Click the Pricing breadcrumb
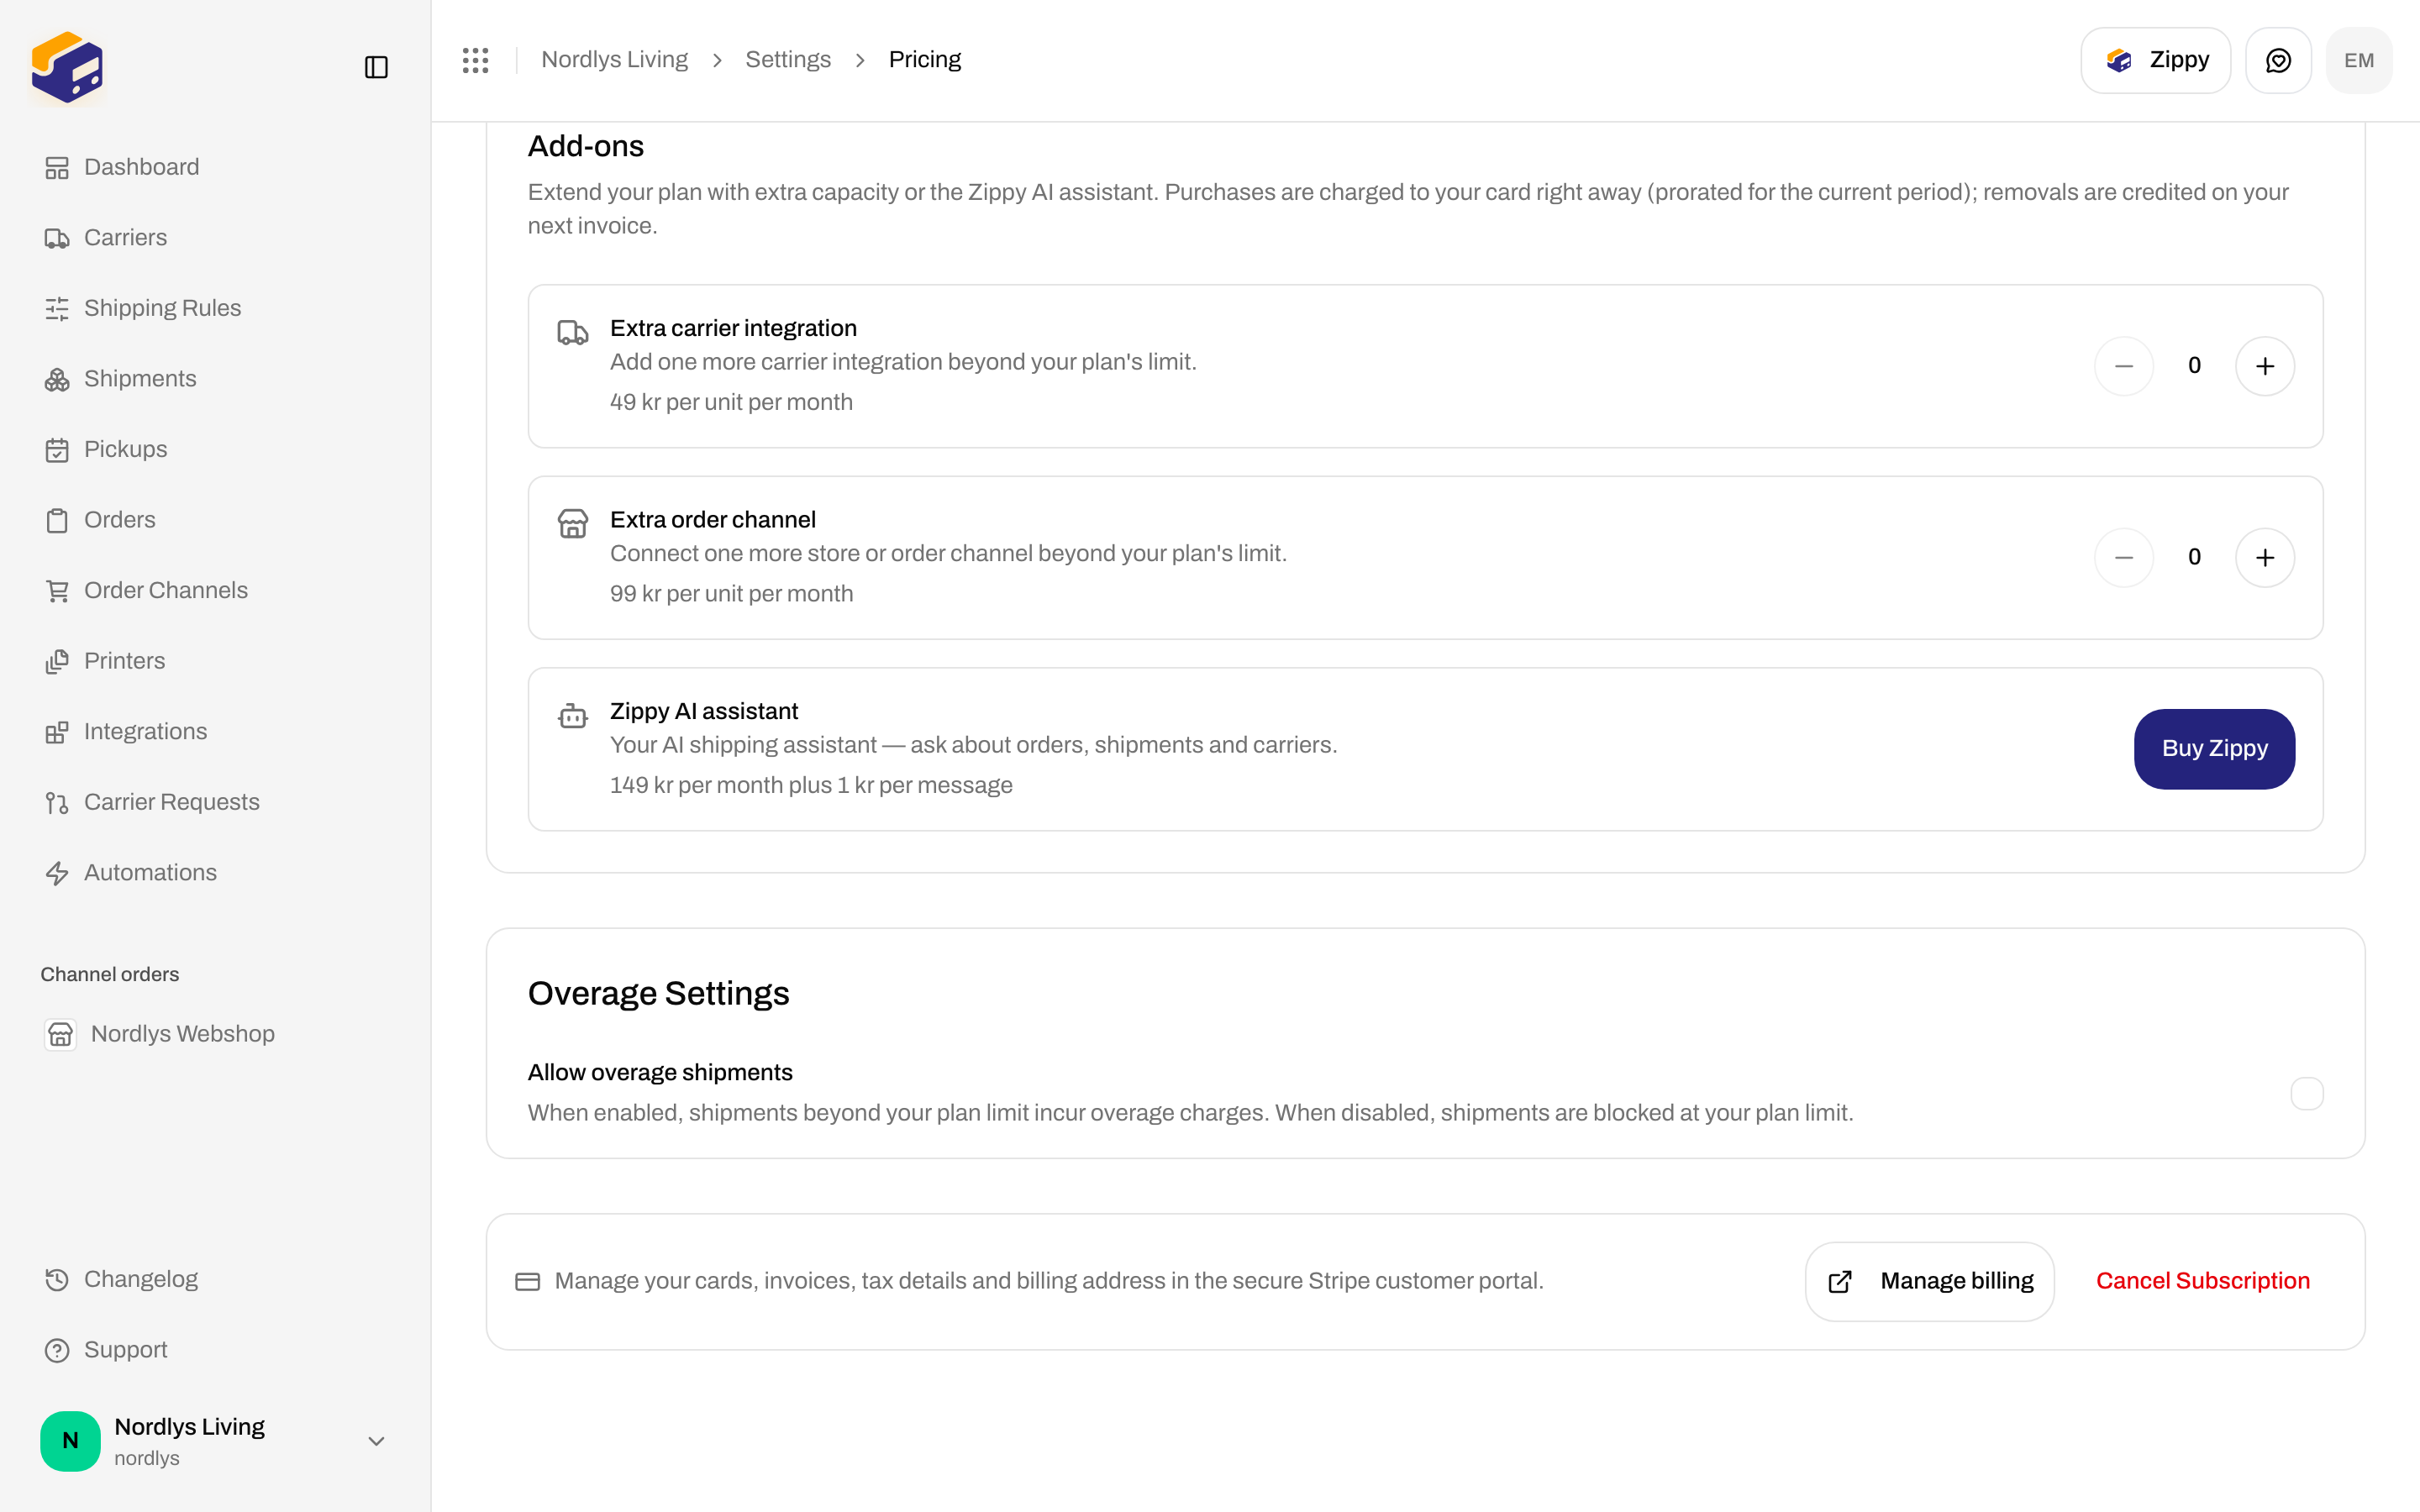Image resolution: width=2420 pixels, height=1512 pixels. (924, 60)
